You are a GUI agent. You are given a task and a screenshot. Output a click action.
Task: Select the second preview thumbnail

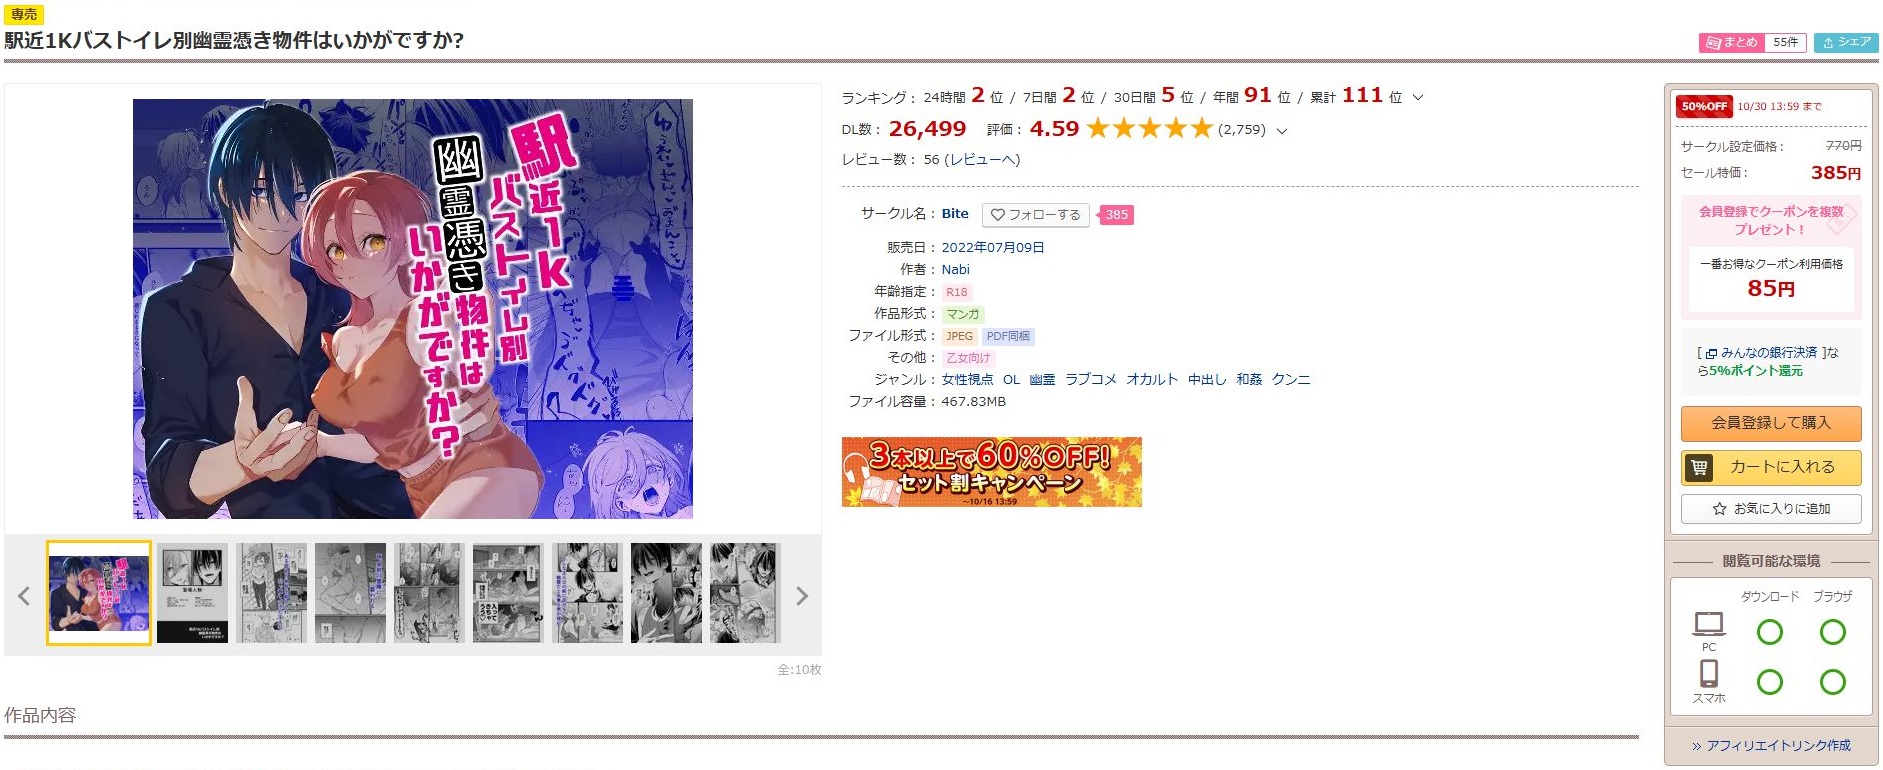[x=192, y=593]
